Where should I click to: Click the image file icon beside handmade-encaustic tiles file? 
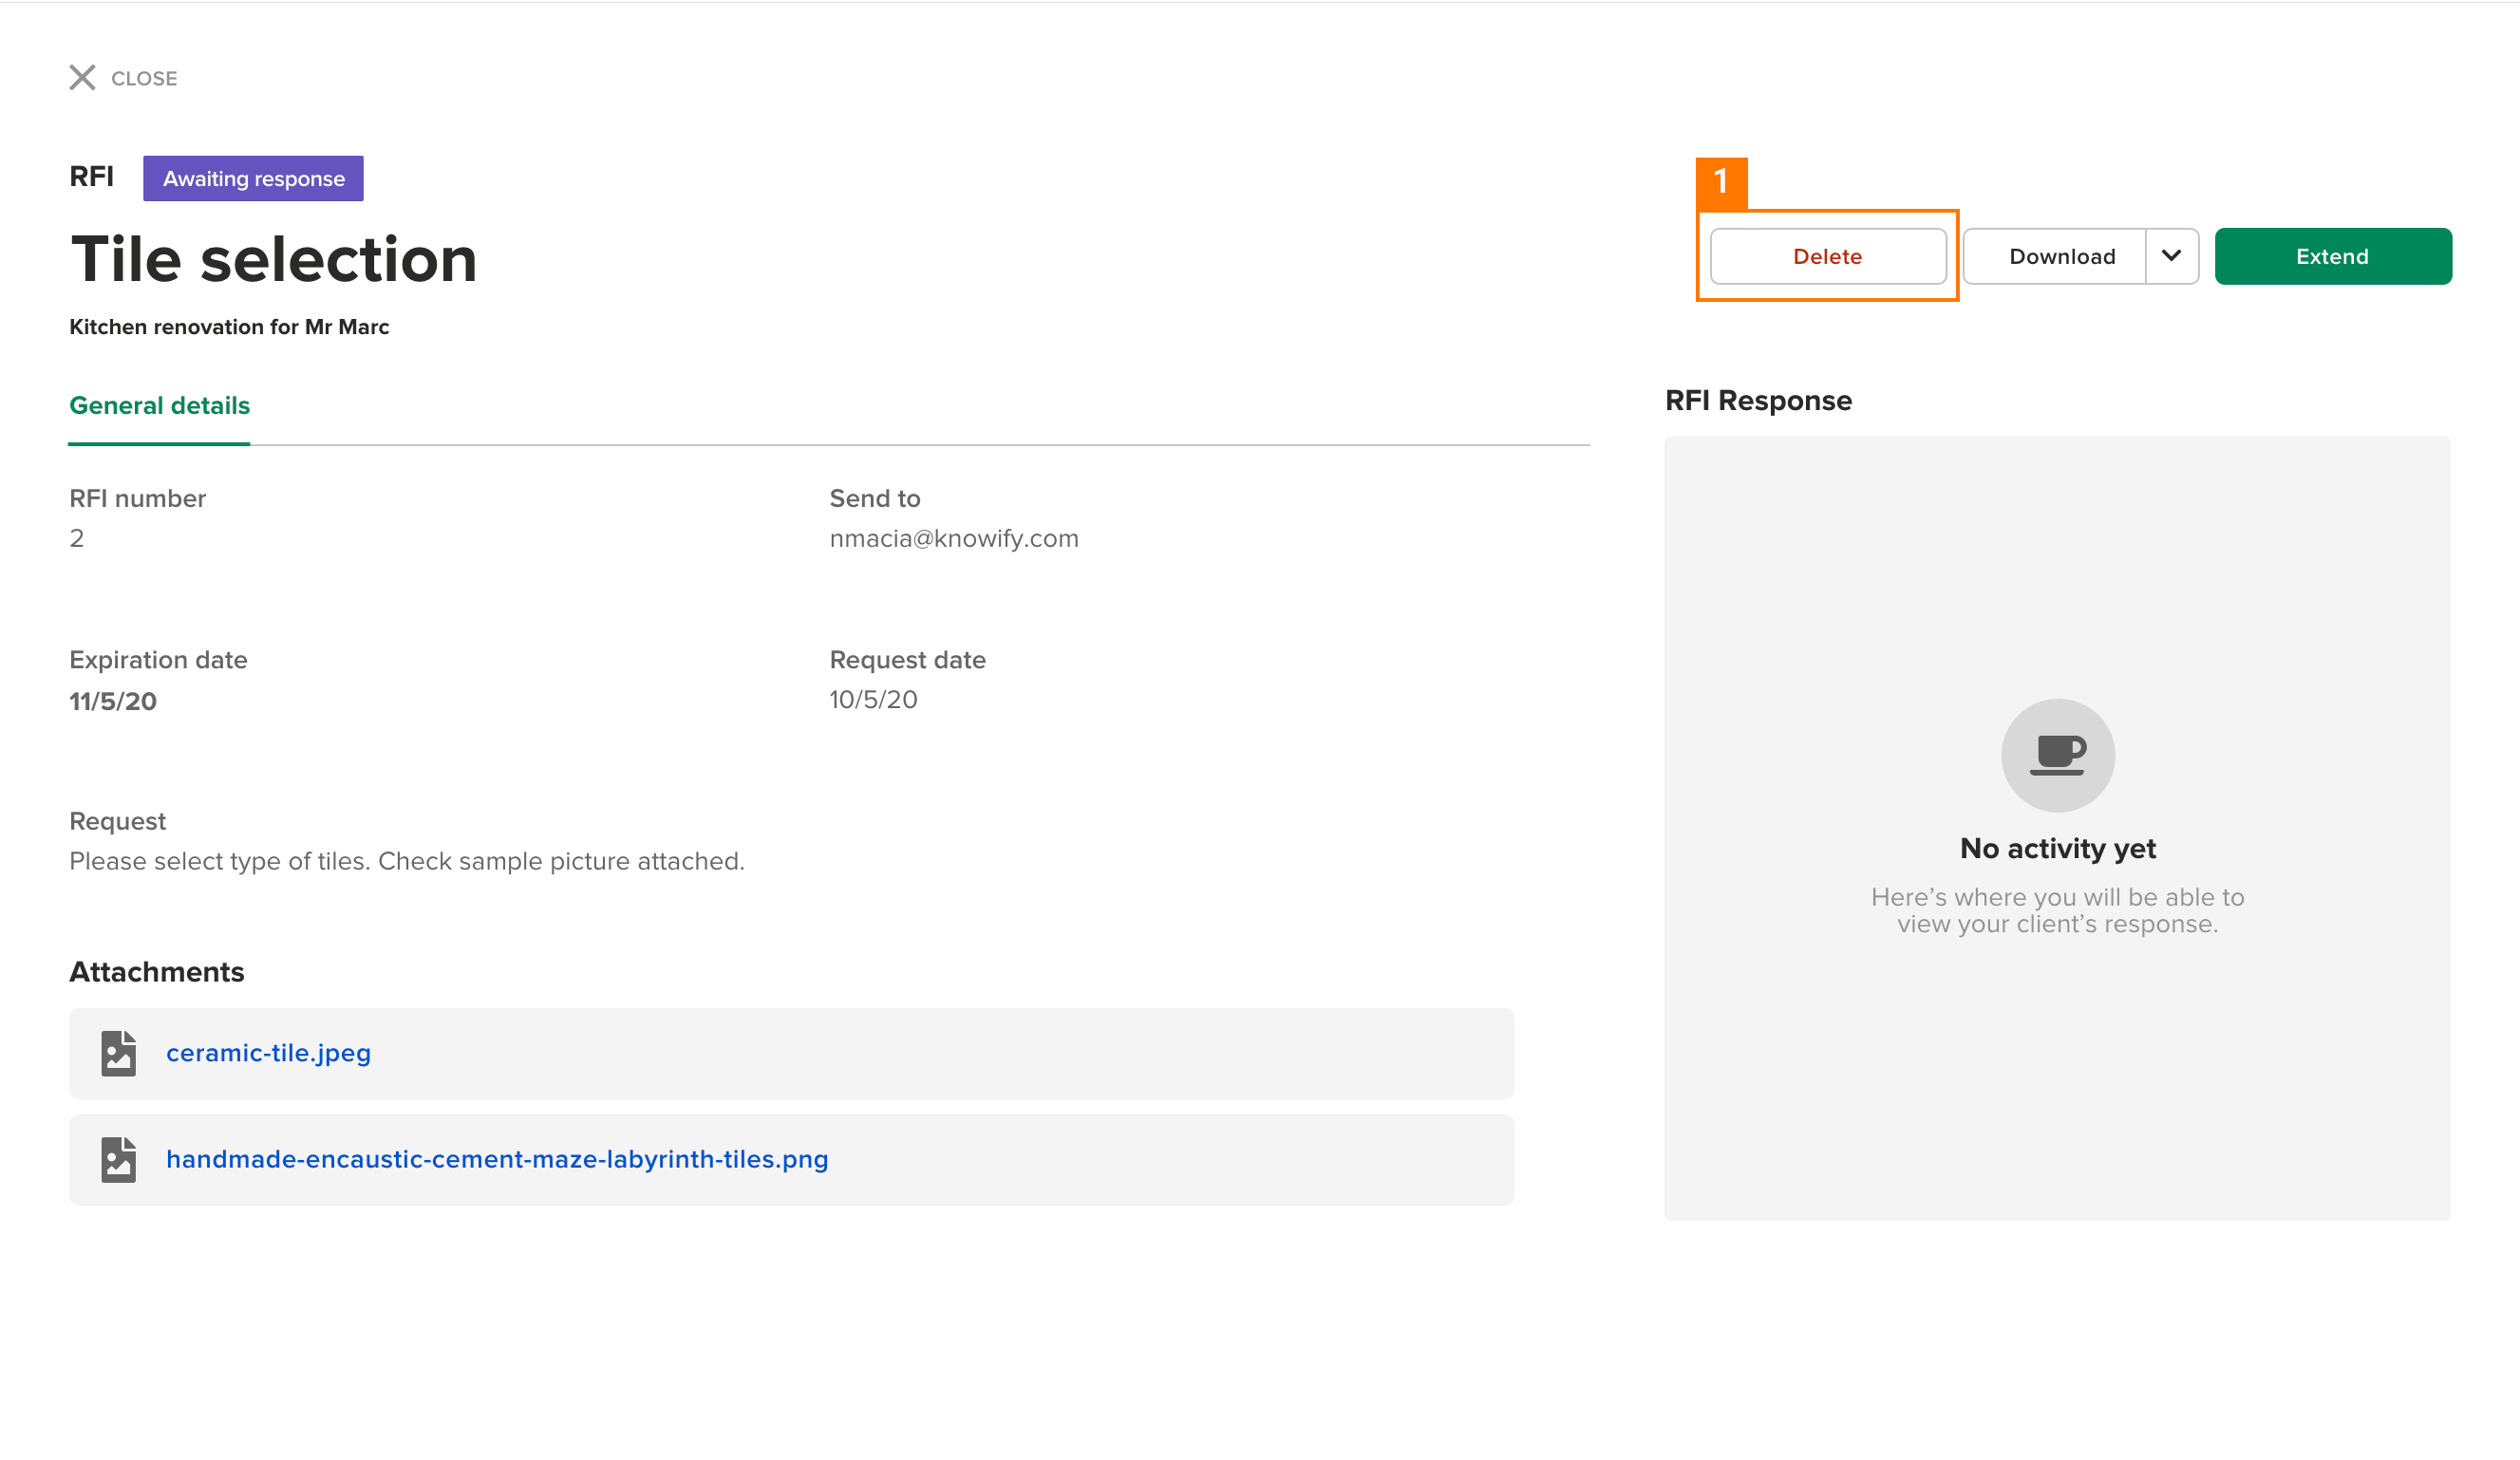point(118,1159)
